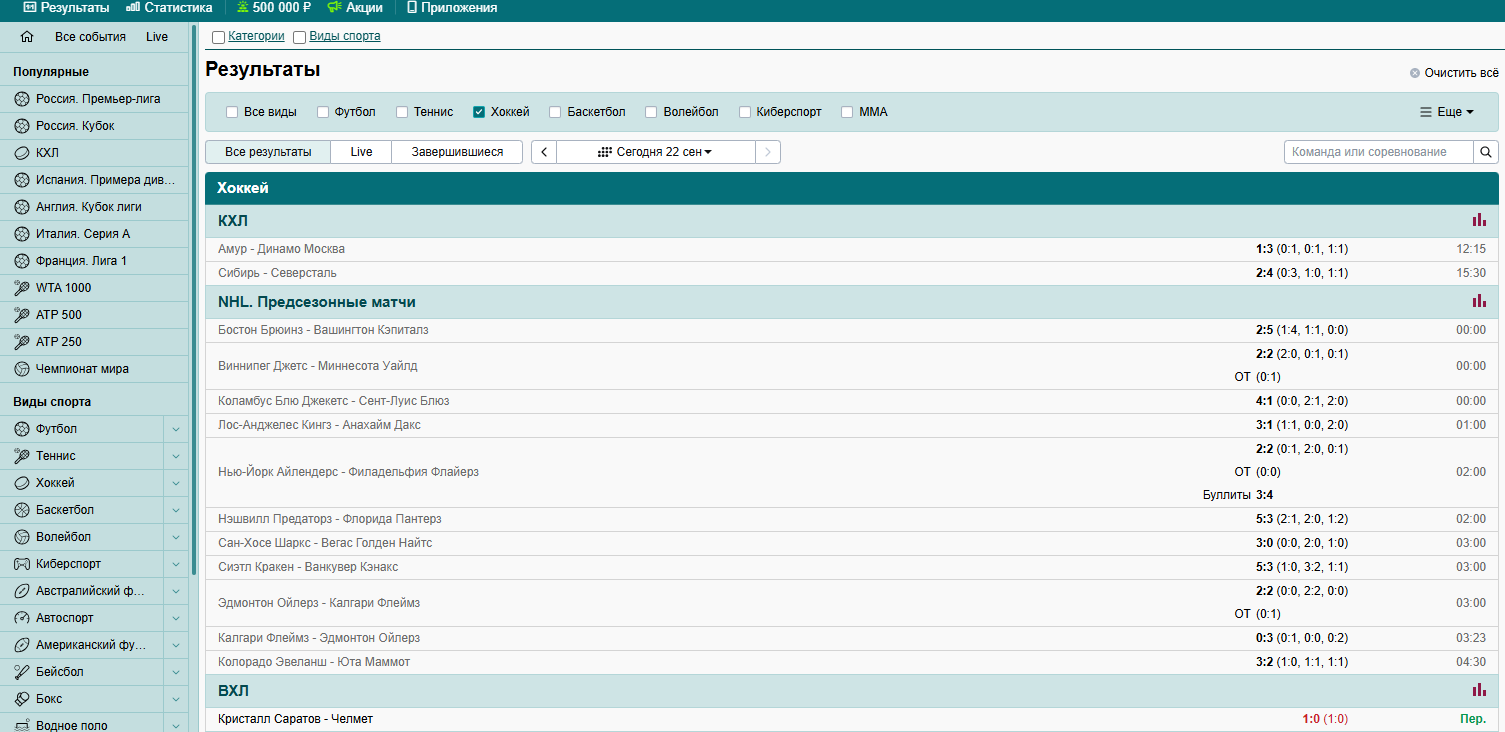Expand the Футбол sports section chevron

pyautogui.click(x=176, y=429)
